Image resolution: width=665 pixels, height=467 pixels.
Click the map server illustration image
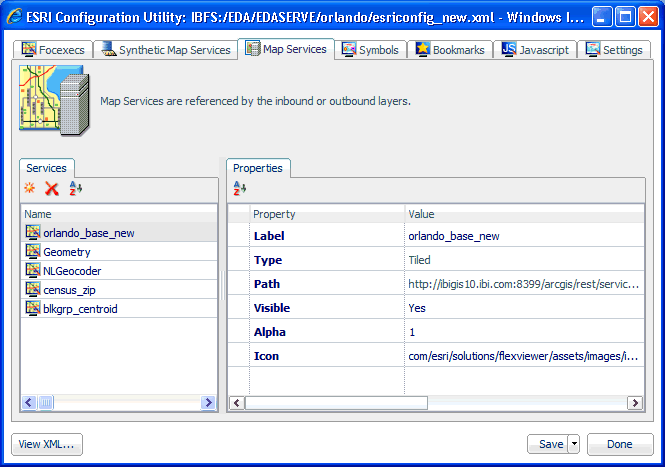[54, 101]
